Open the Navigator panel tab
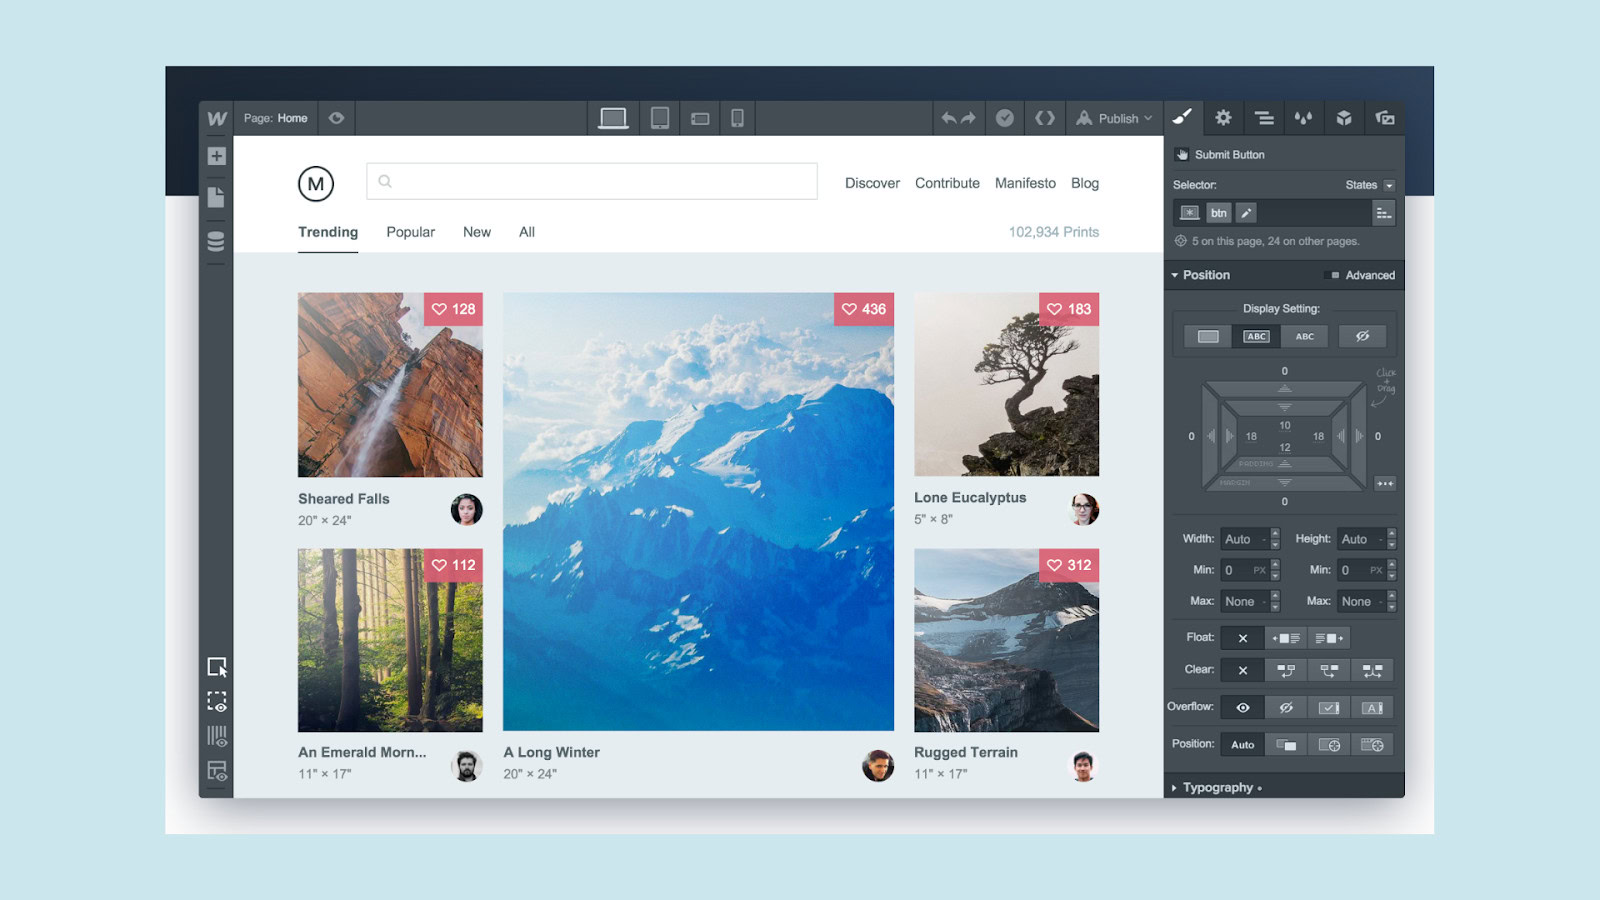 [x=1264, y=118]
